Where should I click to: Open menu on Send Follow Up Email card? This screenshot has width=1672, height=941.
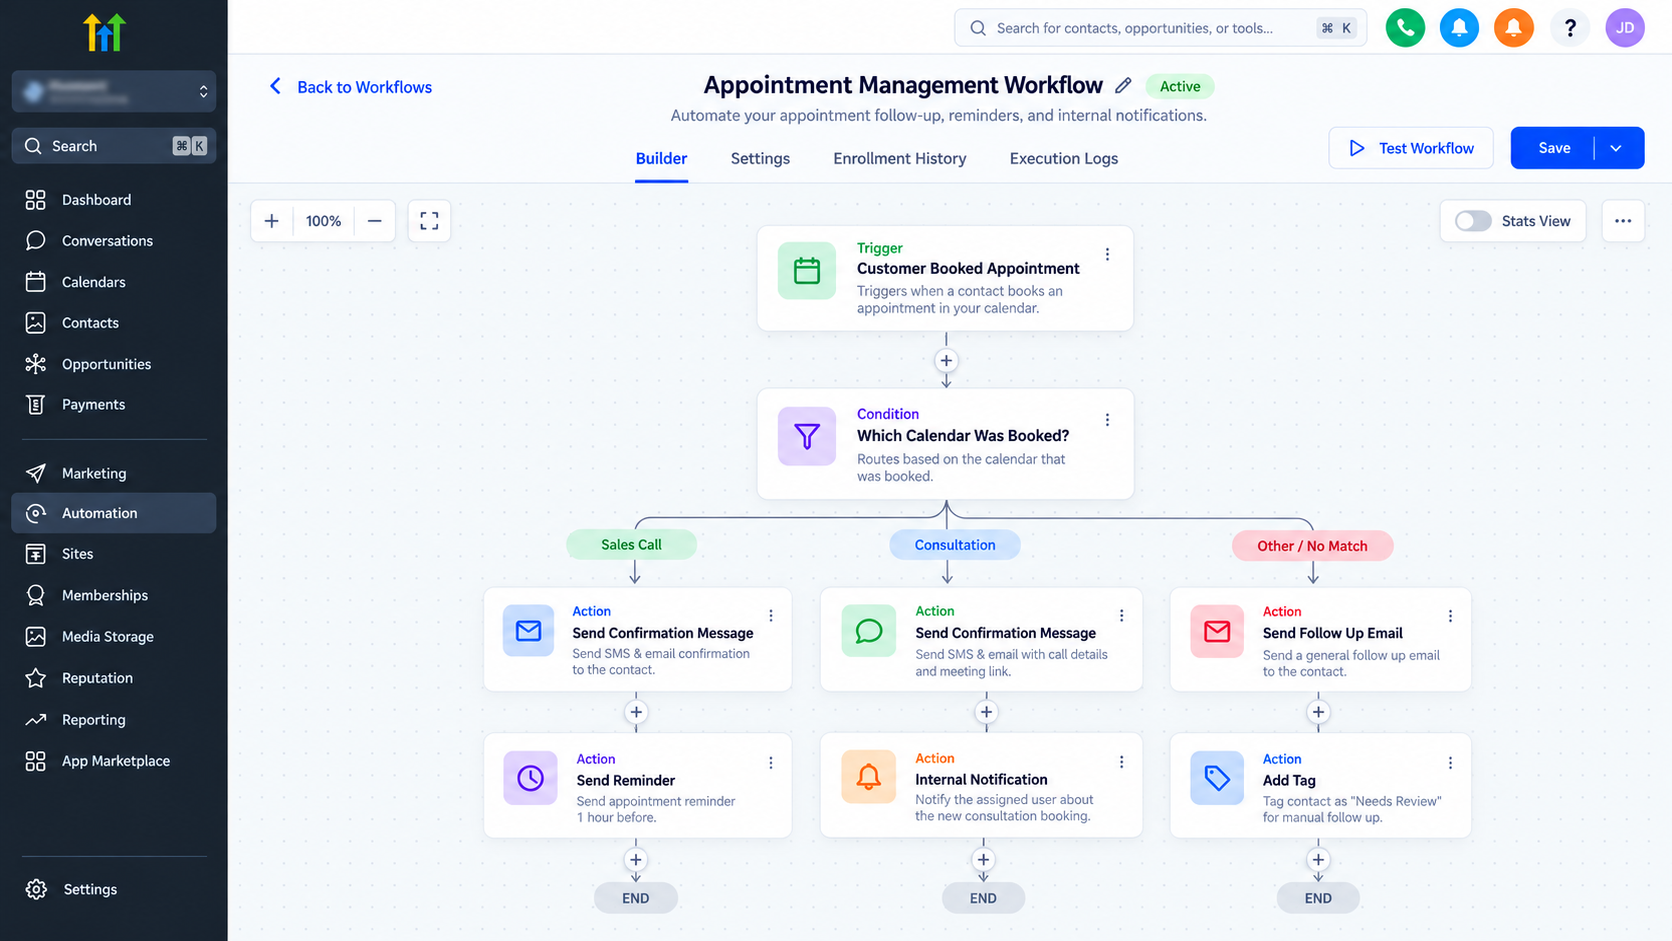pos(1450,616)
